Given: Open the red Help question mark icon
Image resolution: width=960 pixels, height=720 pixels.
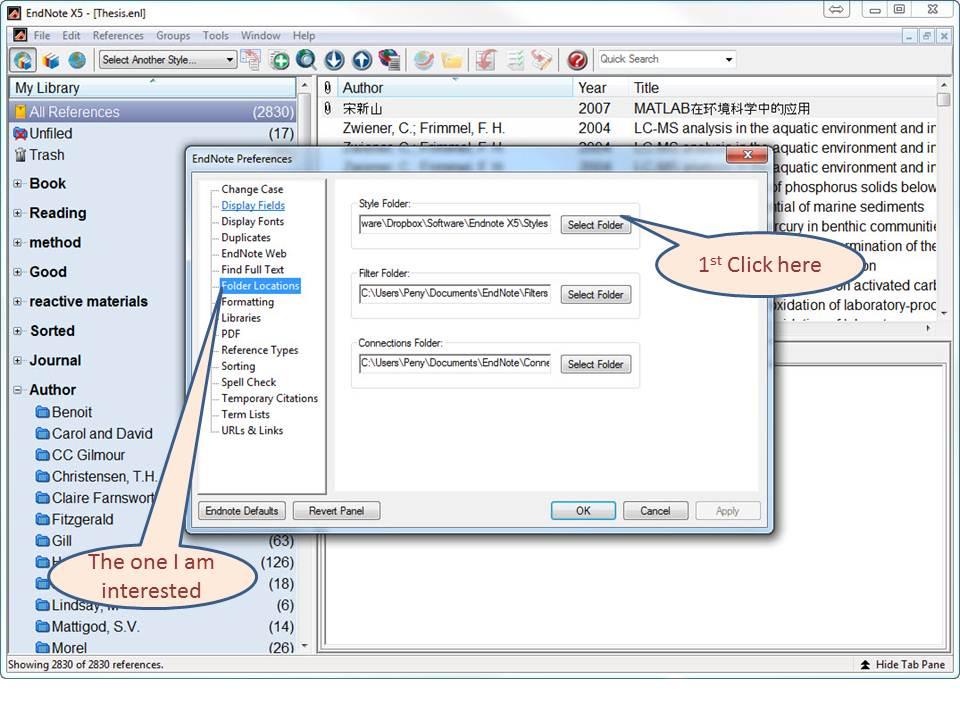Looking at the screenshot, I should pyautogui.click(x=577, y=60).
